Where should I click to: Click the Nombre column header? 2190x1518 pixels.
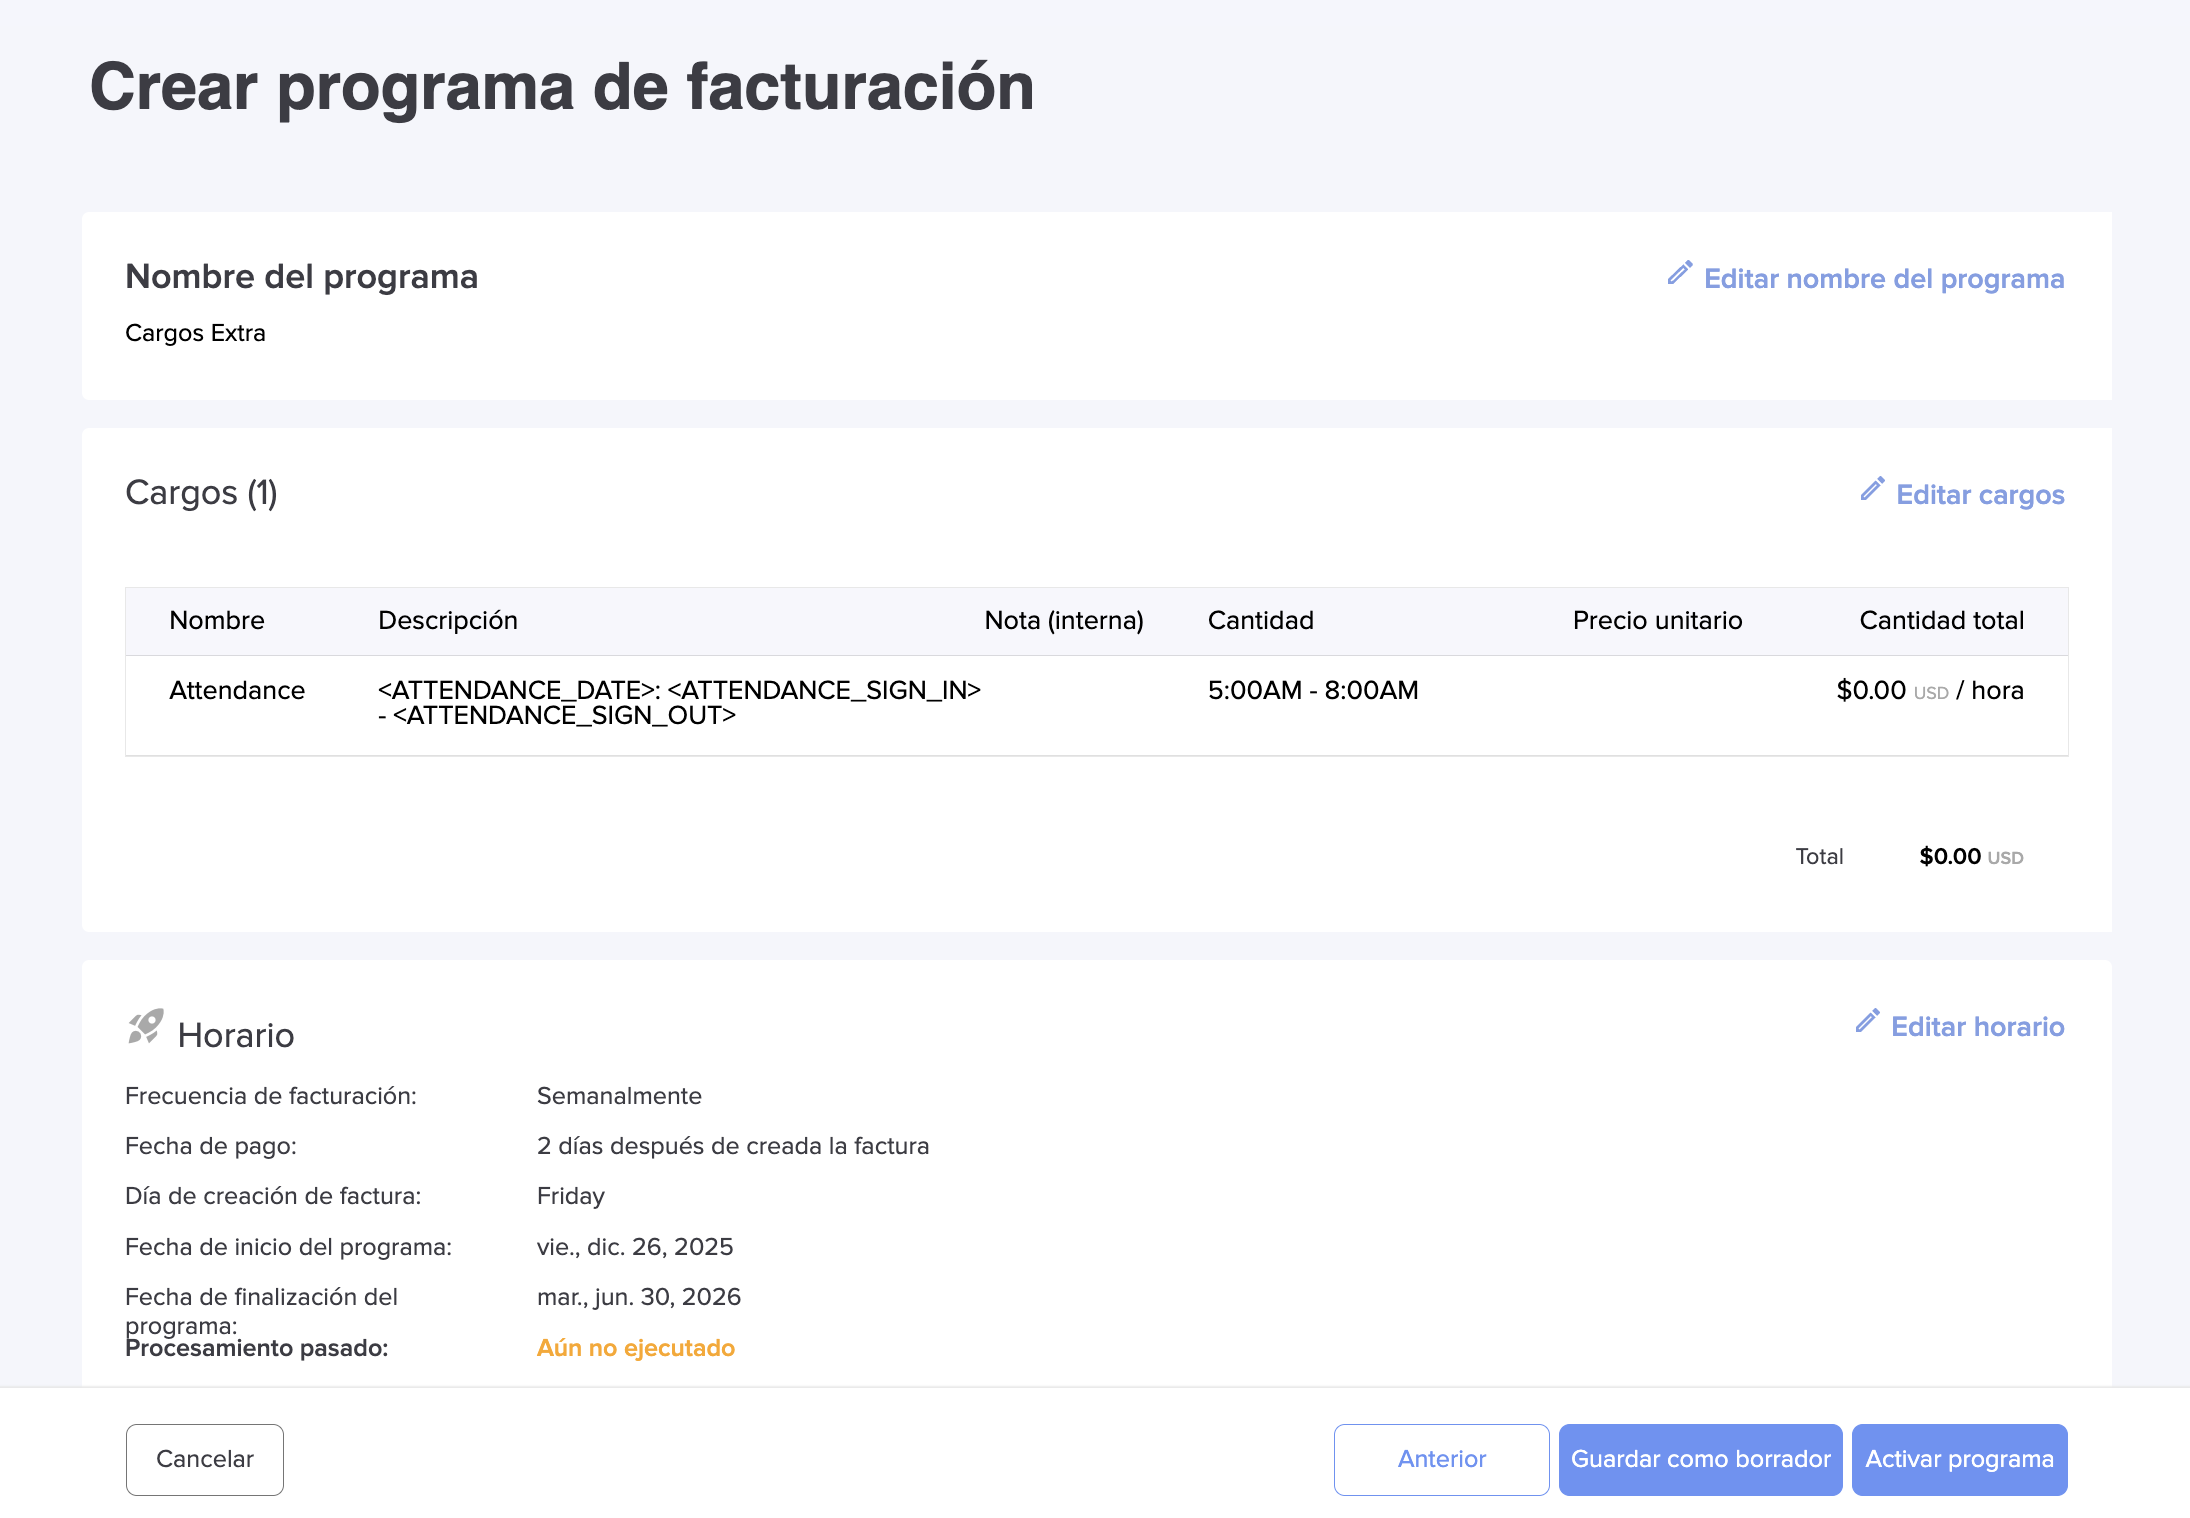pyautogui.click(x=217, y=620)
